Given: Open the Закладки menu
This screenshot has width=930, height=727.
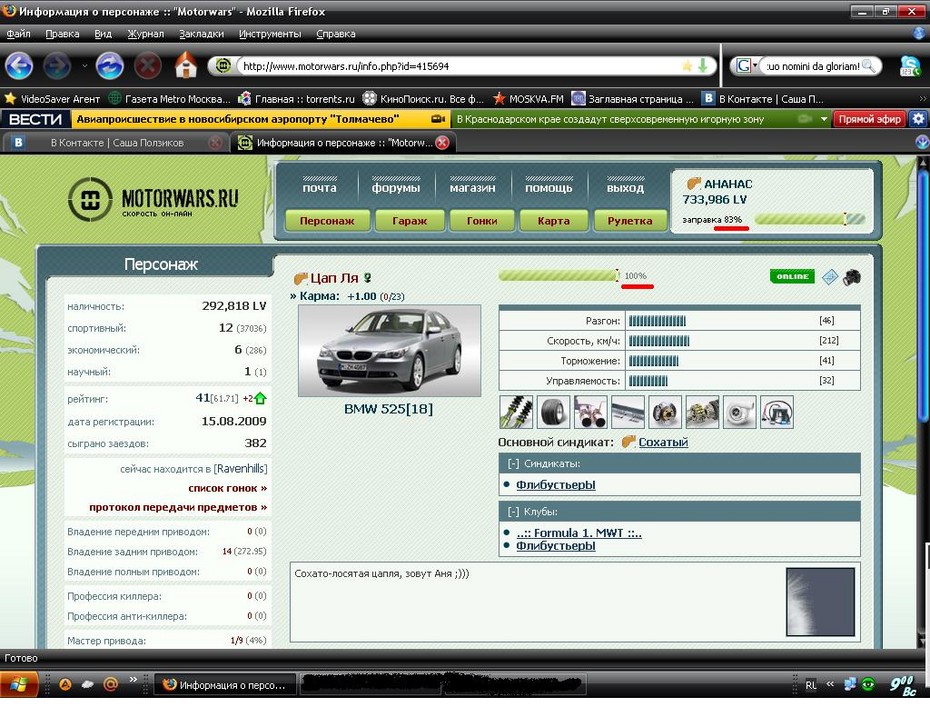Looking at the screenshot, I should coord(202,34).
